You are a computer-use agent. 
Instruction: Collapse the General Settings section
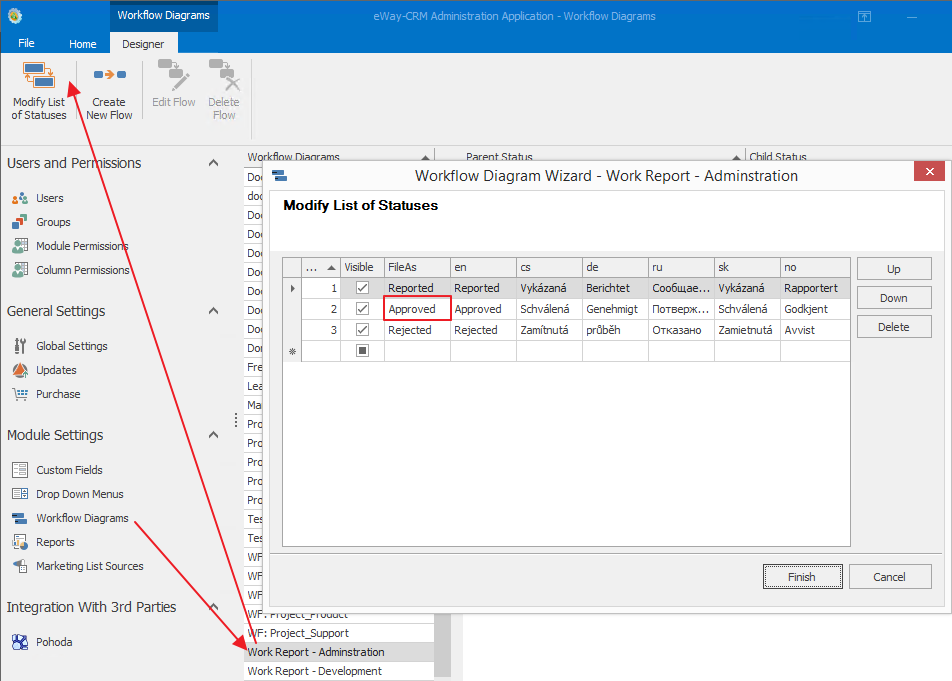213,311
